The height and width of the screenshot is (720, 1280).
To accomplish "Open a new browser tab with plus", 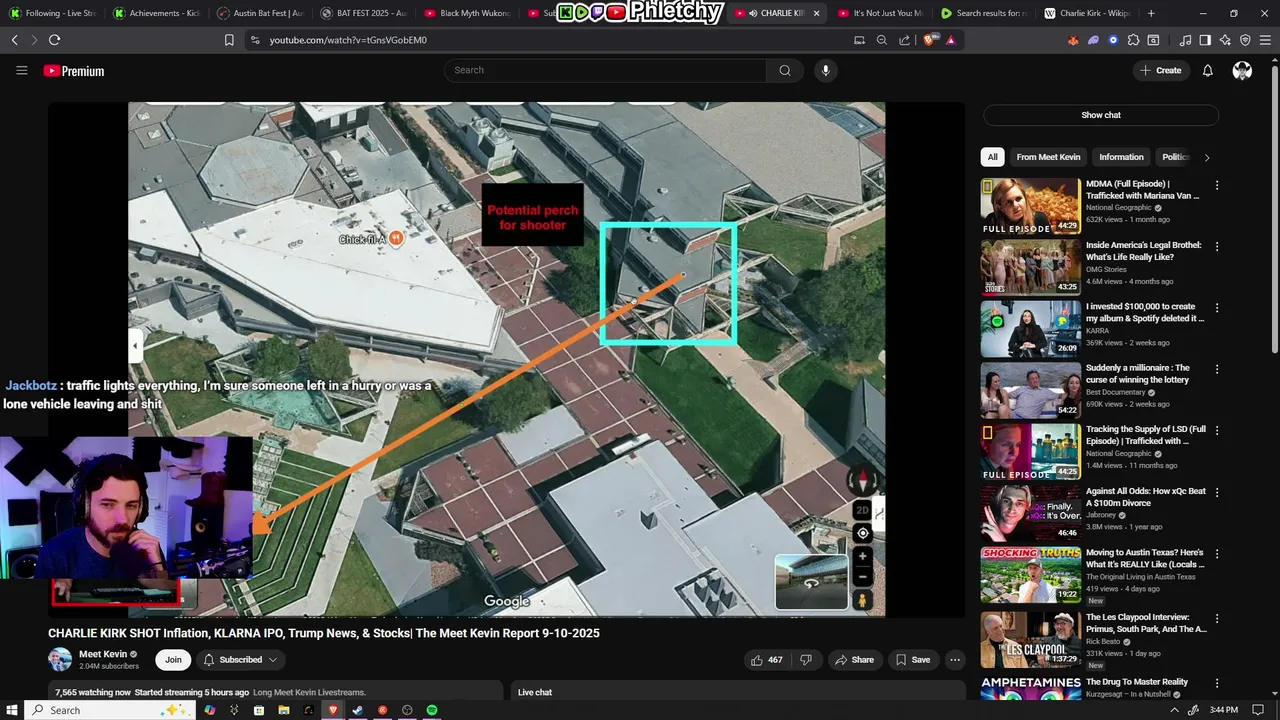I will (1151, 13).
